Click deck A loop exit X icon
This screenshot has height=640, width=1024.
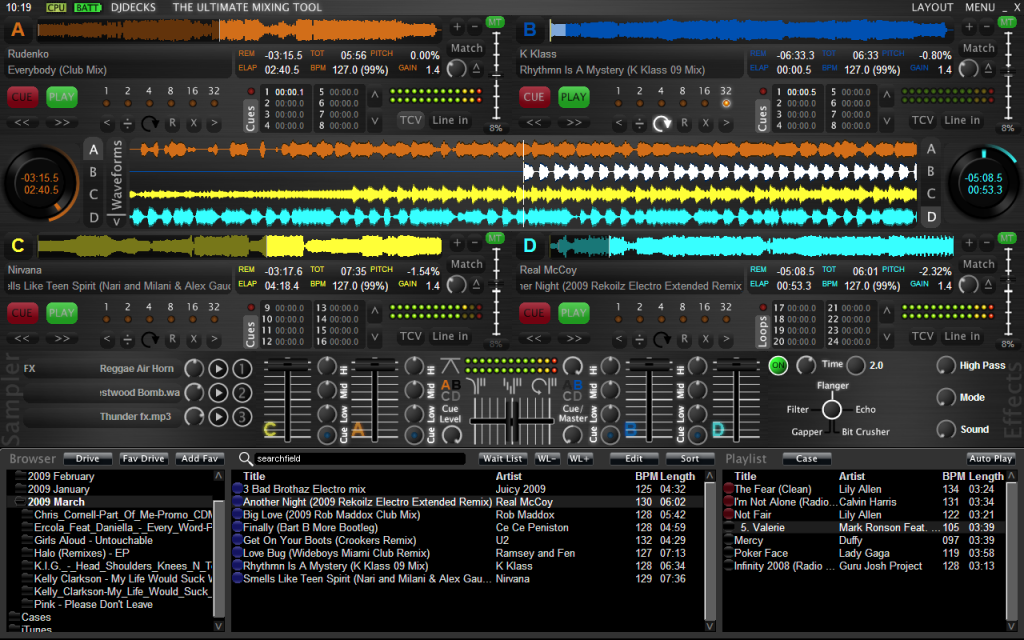(193, 122)
